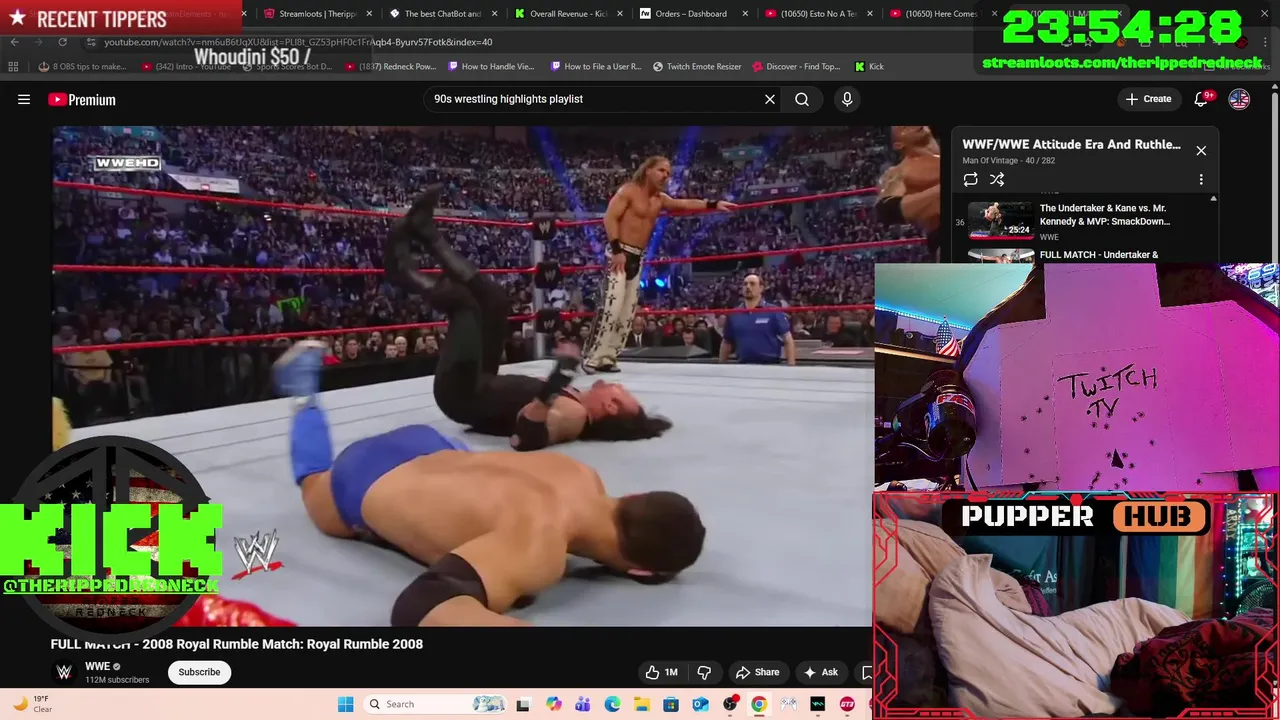Open the WWE channel avatar
The image size is (1280, 720).
pos(64,672)
